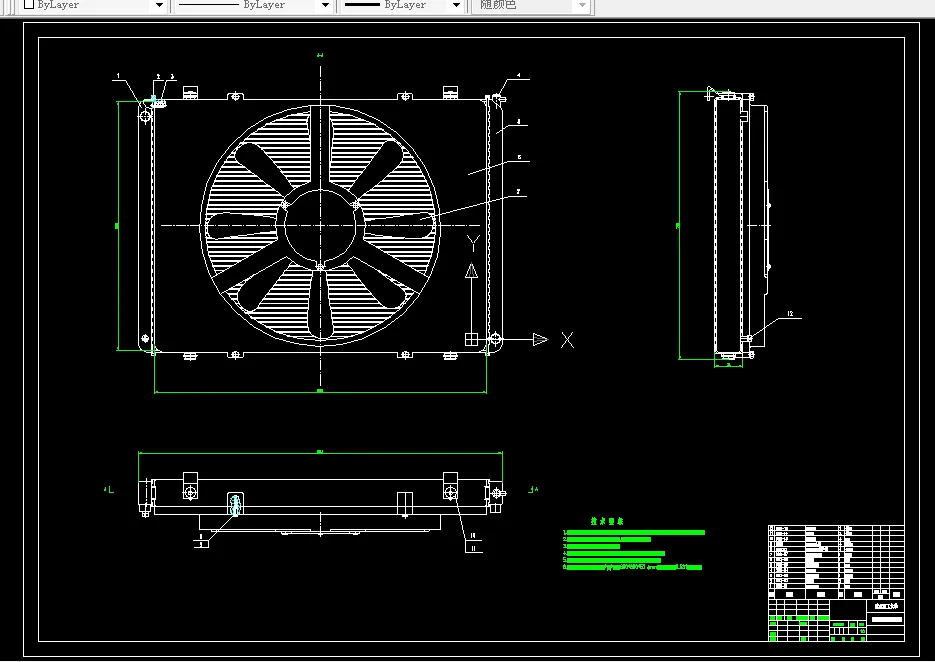Select the fan hub center circle
Screen dimensions: 935x662
coord(320,226)
